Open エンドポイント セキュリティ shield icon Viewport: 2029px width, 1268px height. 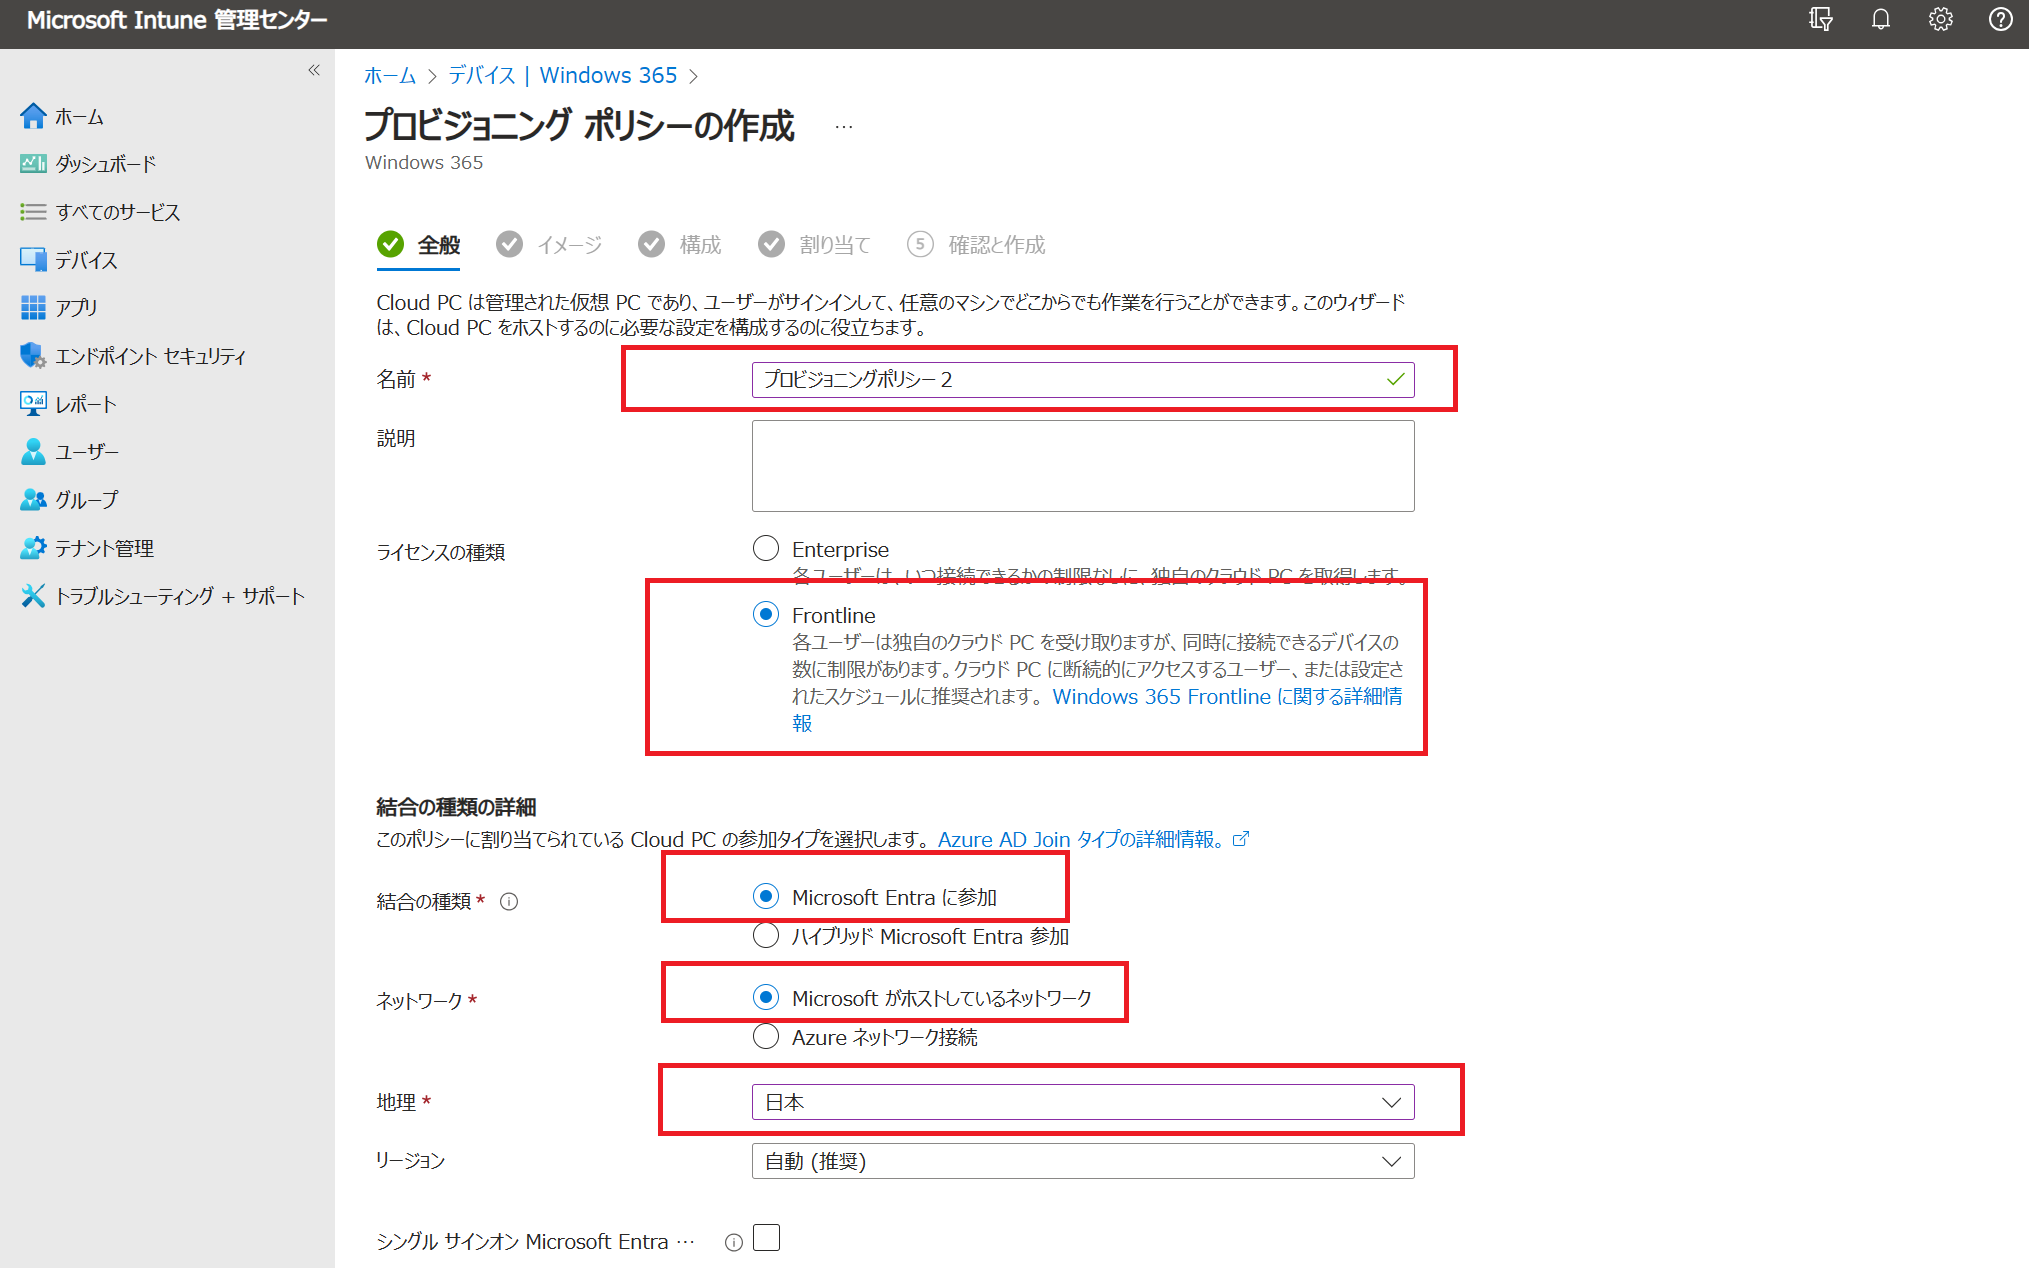click(33, 355)
